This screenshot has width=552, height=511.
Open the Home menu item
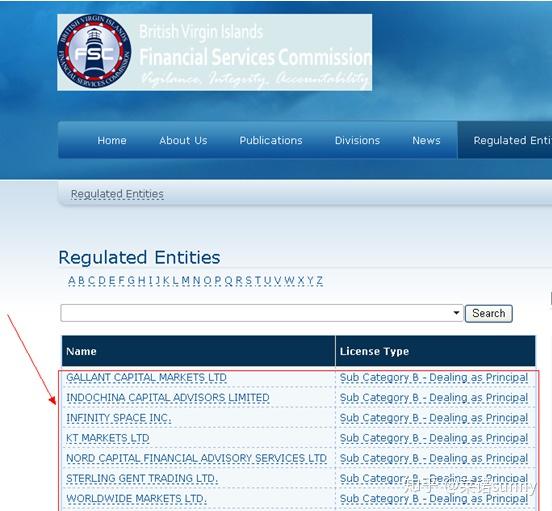(112, 140)
